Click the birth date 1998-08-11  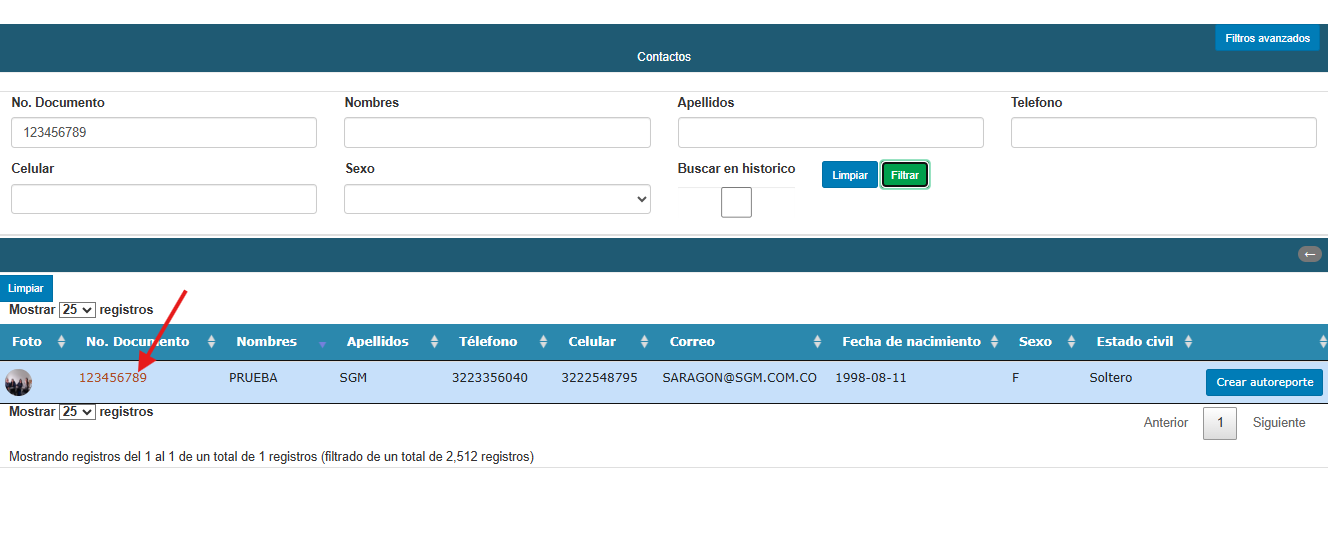point(871,378)
